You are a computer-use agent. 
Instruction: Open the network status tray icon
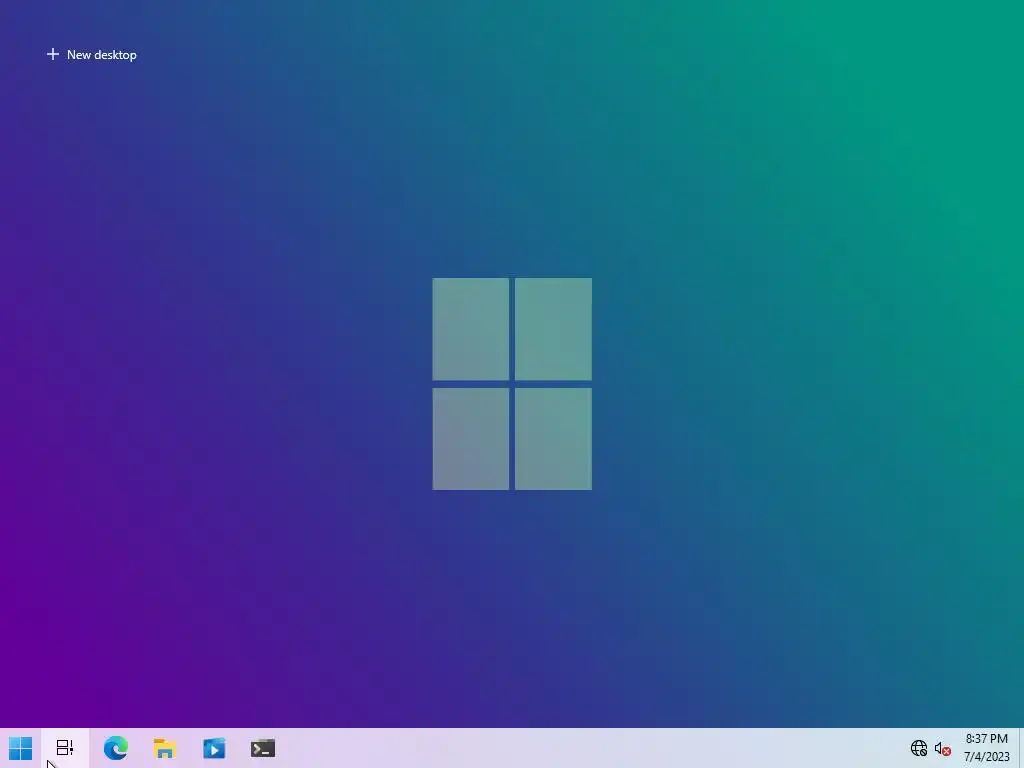918,748
